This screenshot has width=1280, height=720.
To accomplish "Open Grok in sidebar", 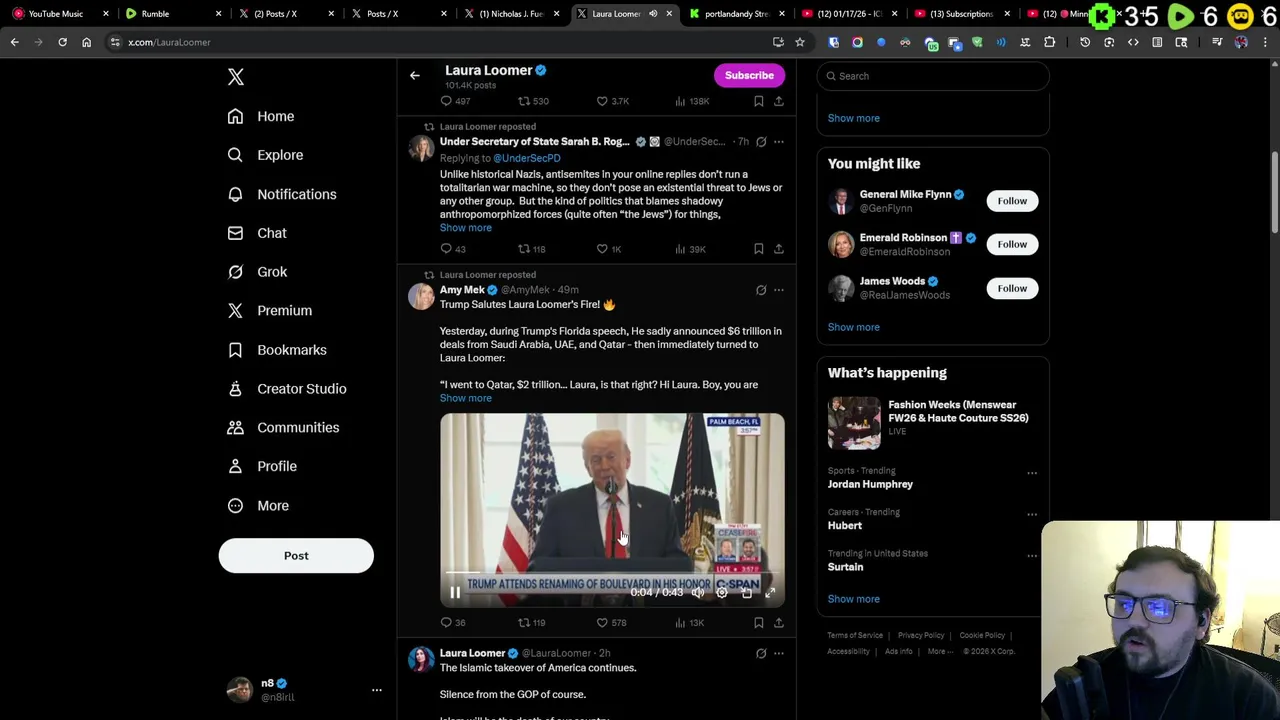I will [256, 272].
